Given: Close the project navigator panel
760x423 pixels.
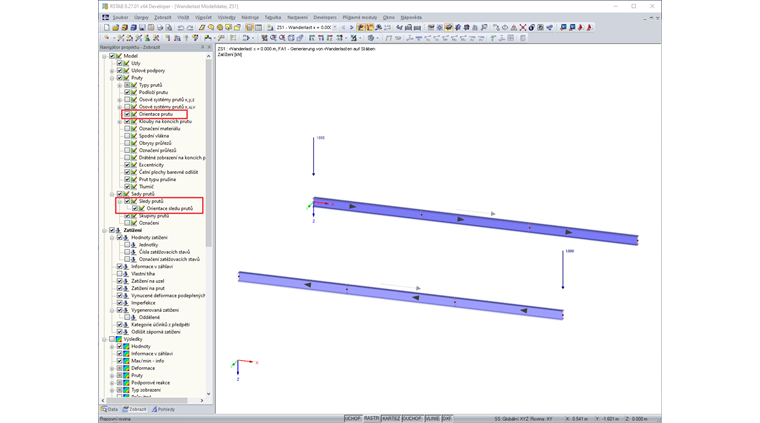Looking at the screenshot, I should (x=209, y=47).
